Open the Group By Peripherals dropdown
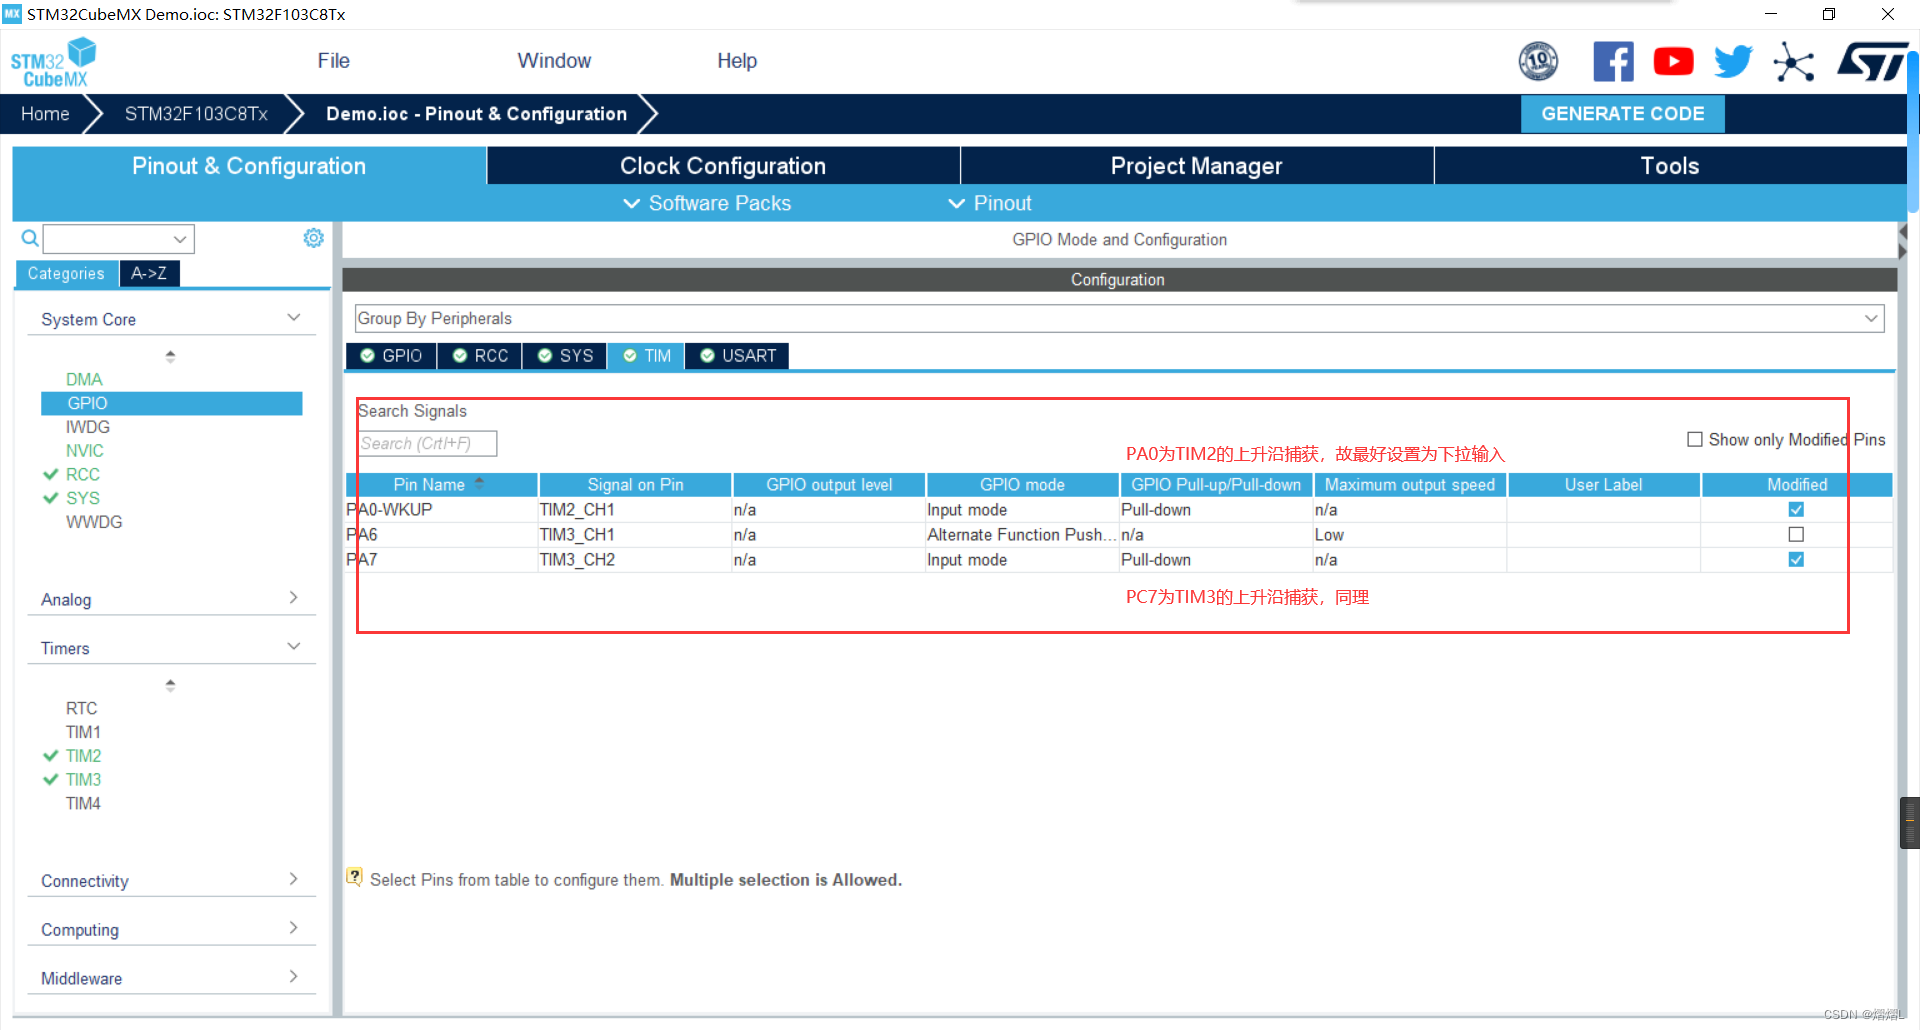The width and height of the screenshot is (1920, 1030). (x=1120, y=318)
